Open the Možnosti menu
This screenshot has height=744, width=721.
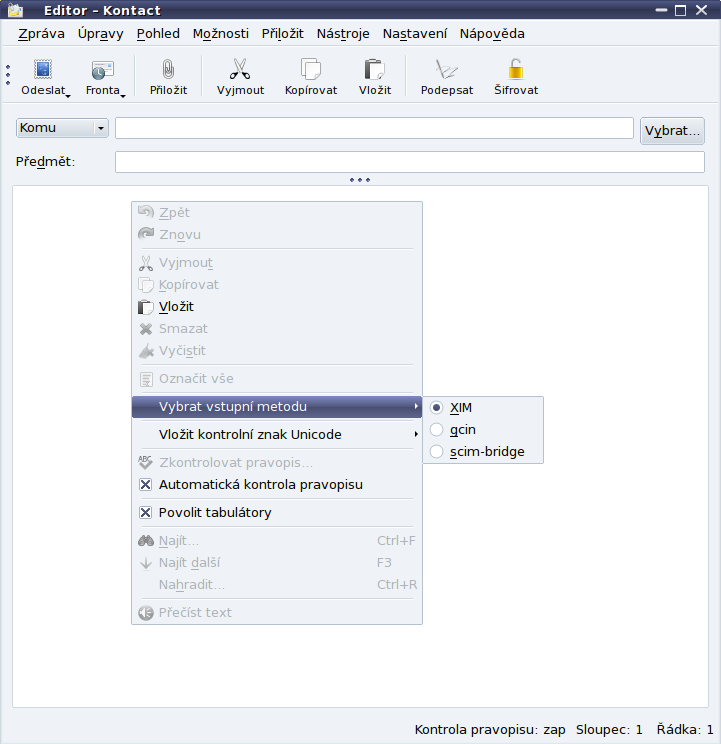click(221, 34)
